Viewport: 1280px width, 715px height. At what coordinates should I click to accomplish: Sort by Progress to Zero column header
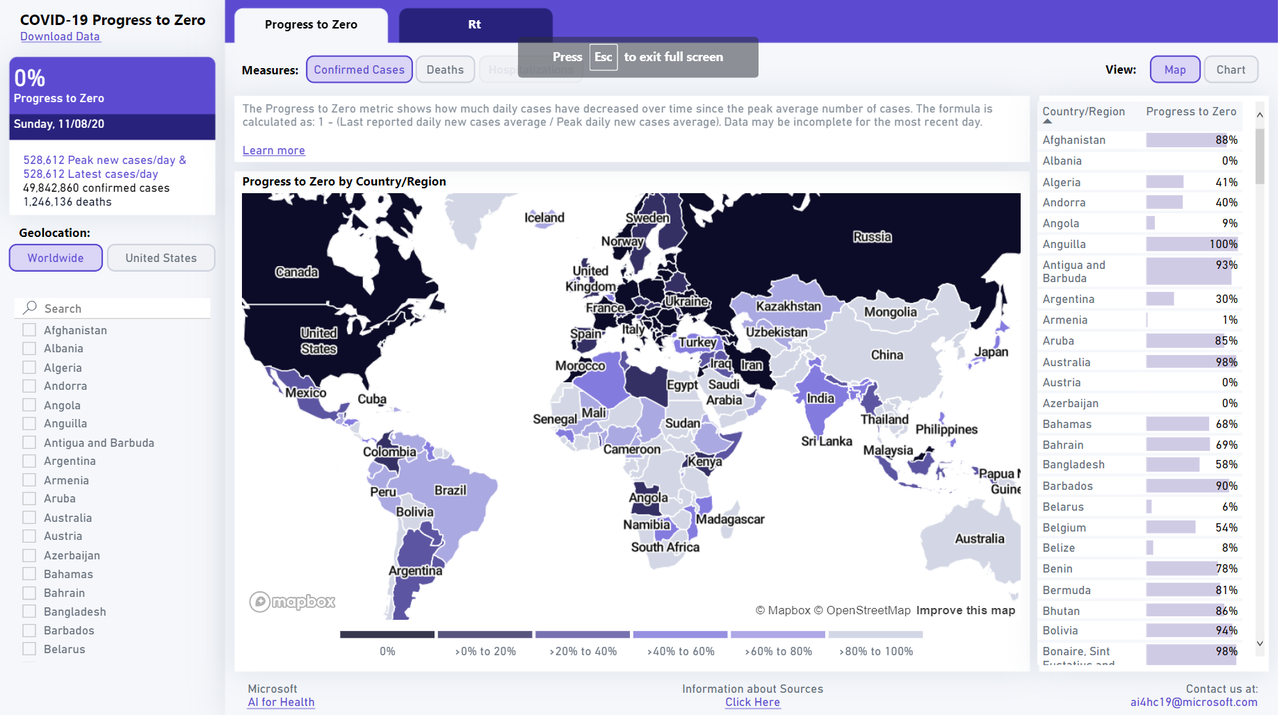click(1191, 112)
